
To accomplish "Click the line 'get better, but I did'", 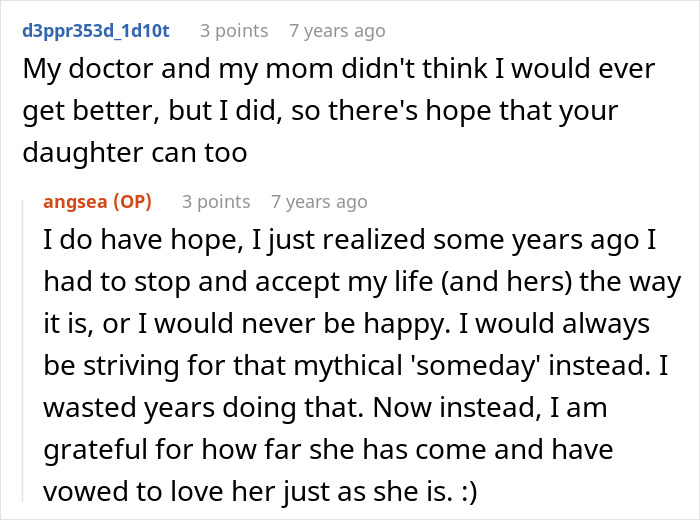I will click(x=320, y=111).
